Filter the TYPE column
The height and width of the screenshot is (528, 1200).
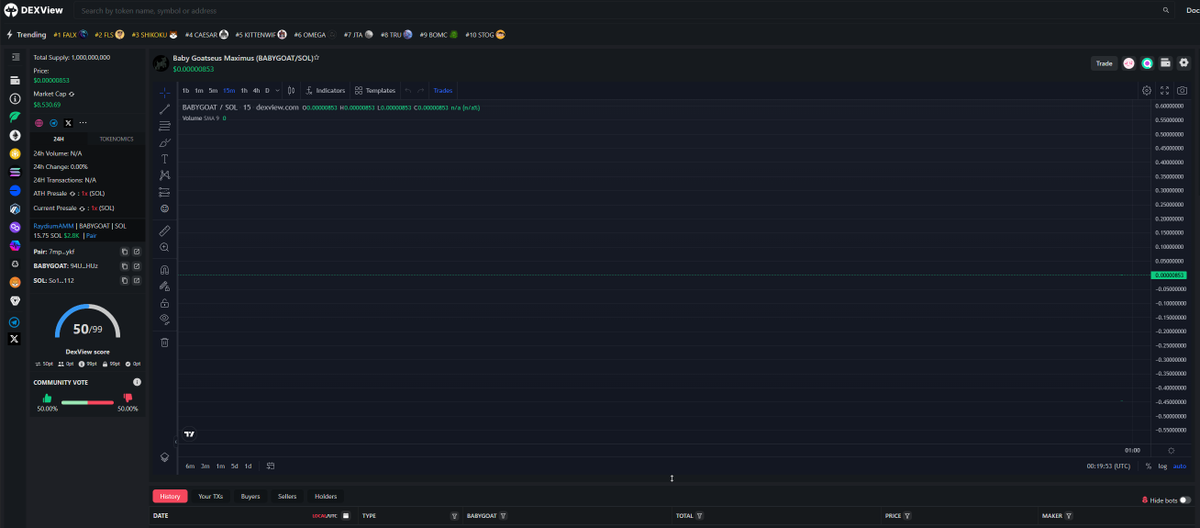pyautogui.click(x=455, y=516)
